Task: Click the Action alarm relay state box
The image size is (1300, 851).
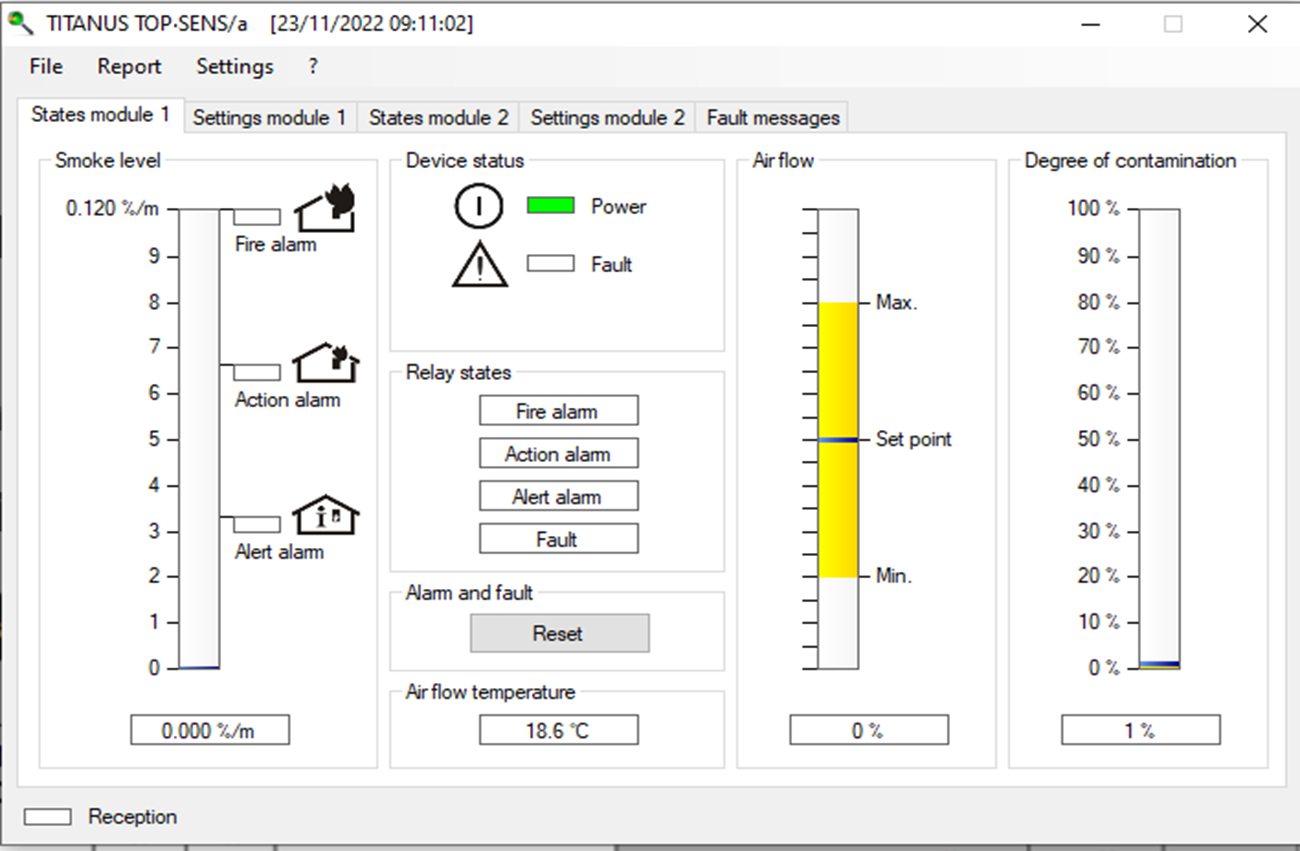Action: pyautogui.click(x=558, y=454)
